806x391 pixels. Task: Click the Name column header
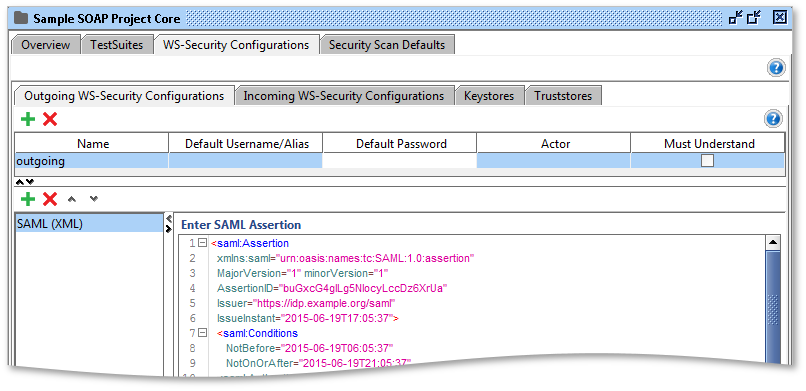[x=93, y=143]
